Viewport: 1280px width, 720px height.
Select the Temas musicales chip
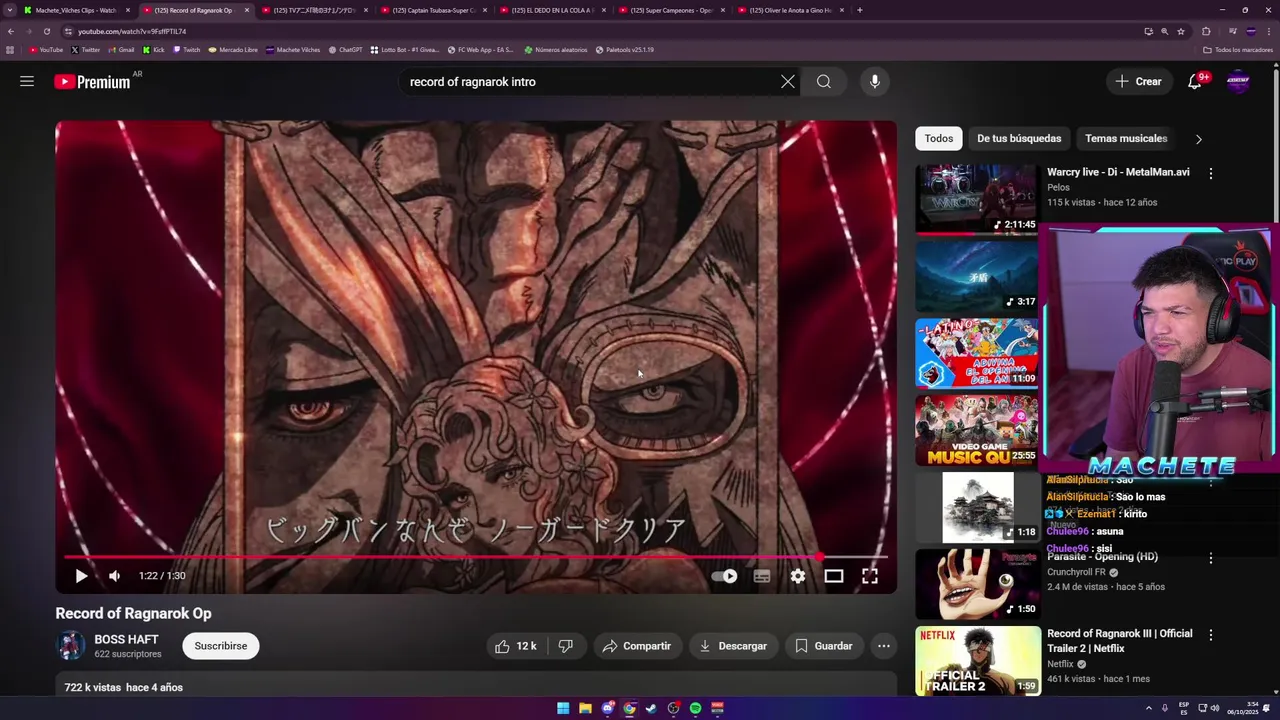click(x=1126, y=139)
